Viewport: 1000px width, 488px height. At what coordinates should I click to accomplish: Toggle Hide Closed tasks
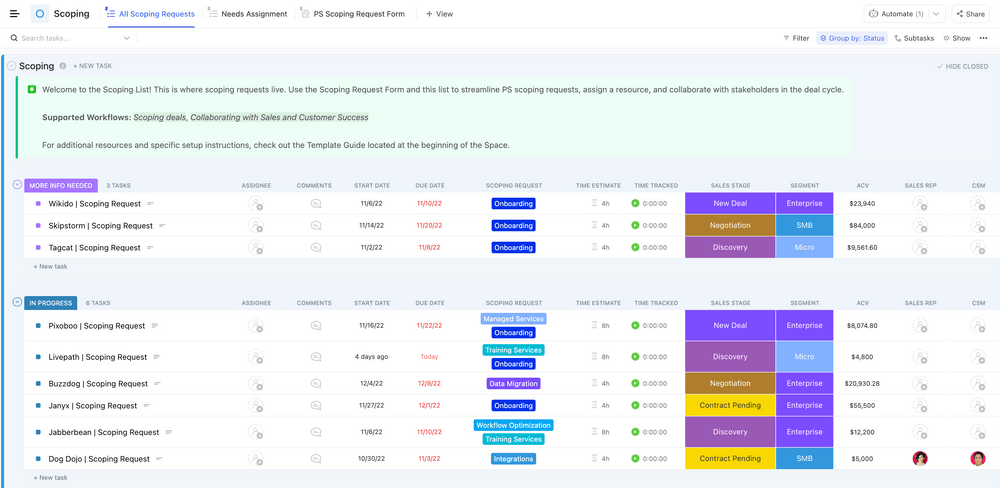pos(964,66)
